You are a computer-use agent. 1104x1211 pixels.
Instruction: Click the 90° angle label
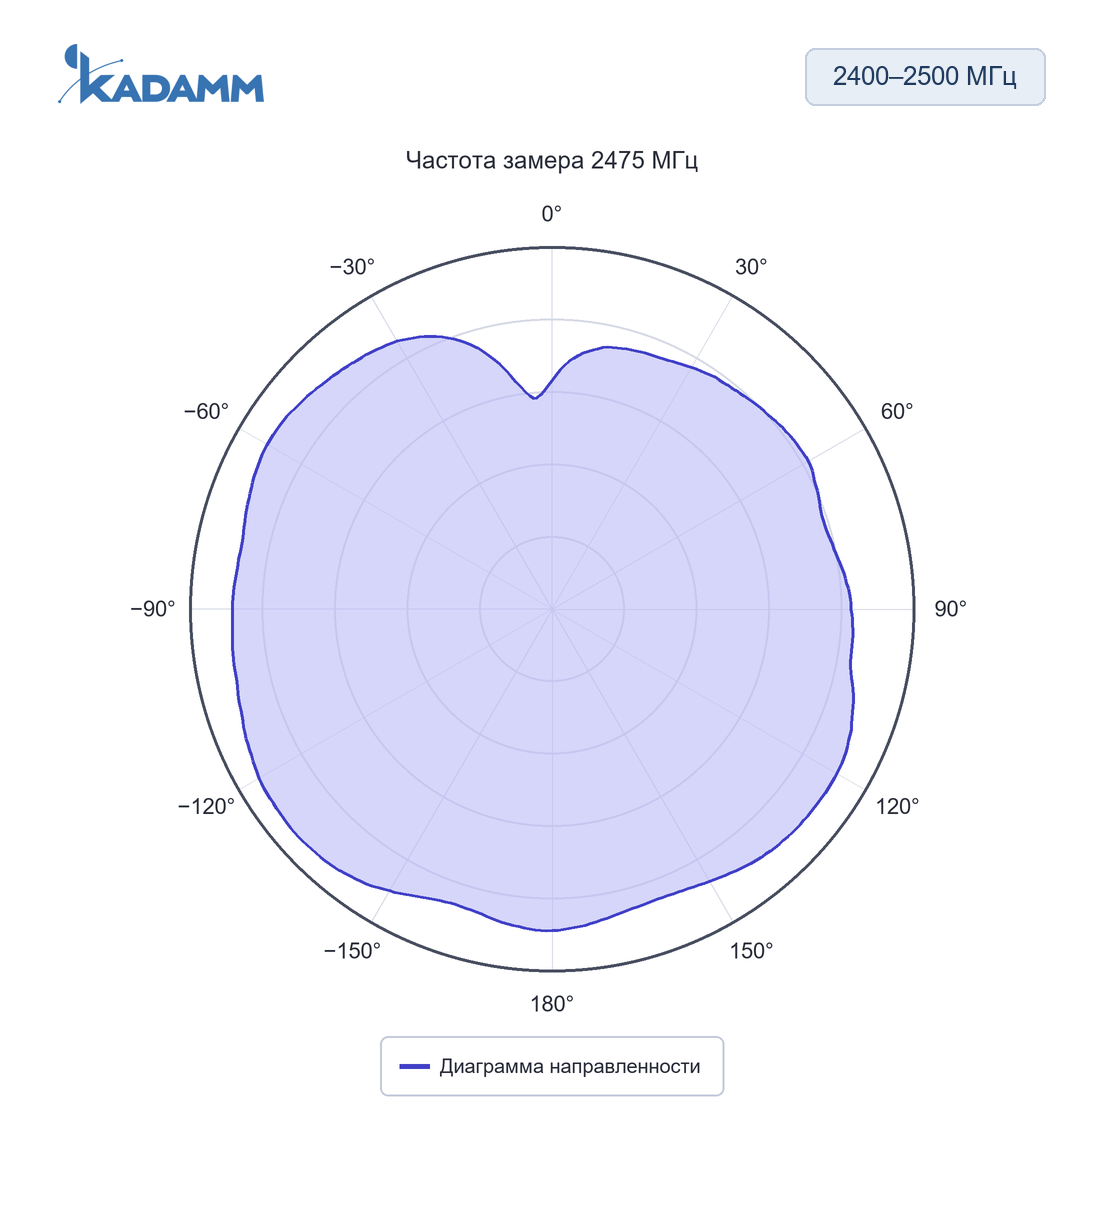(950, 609)
